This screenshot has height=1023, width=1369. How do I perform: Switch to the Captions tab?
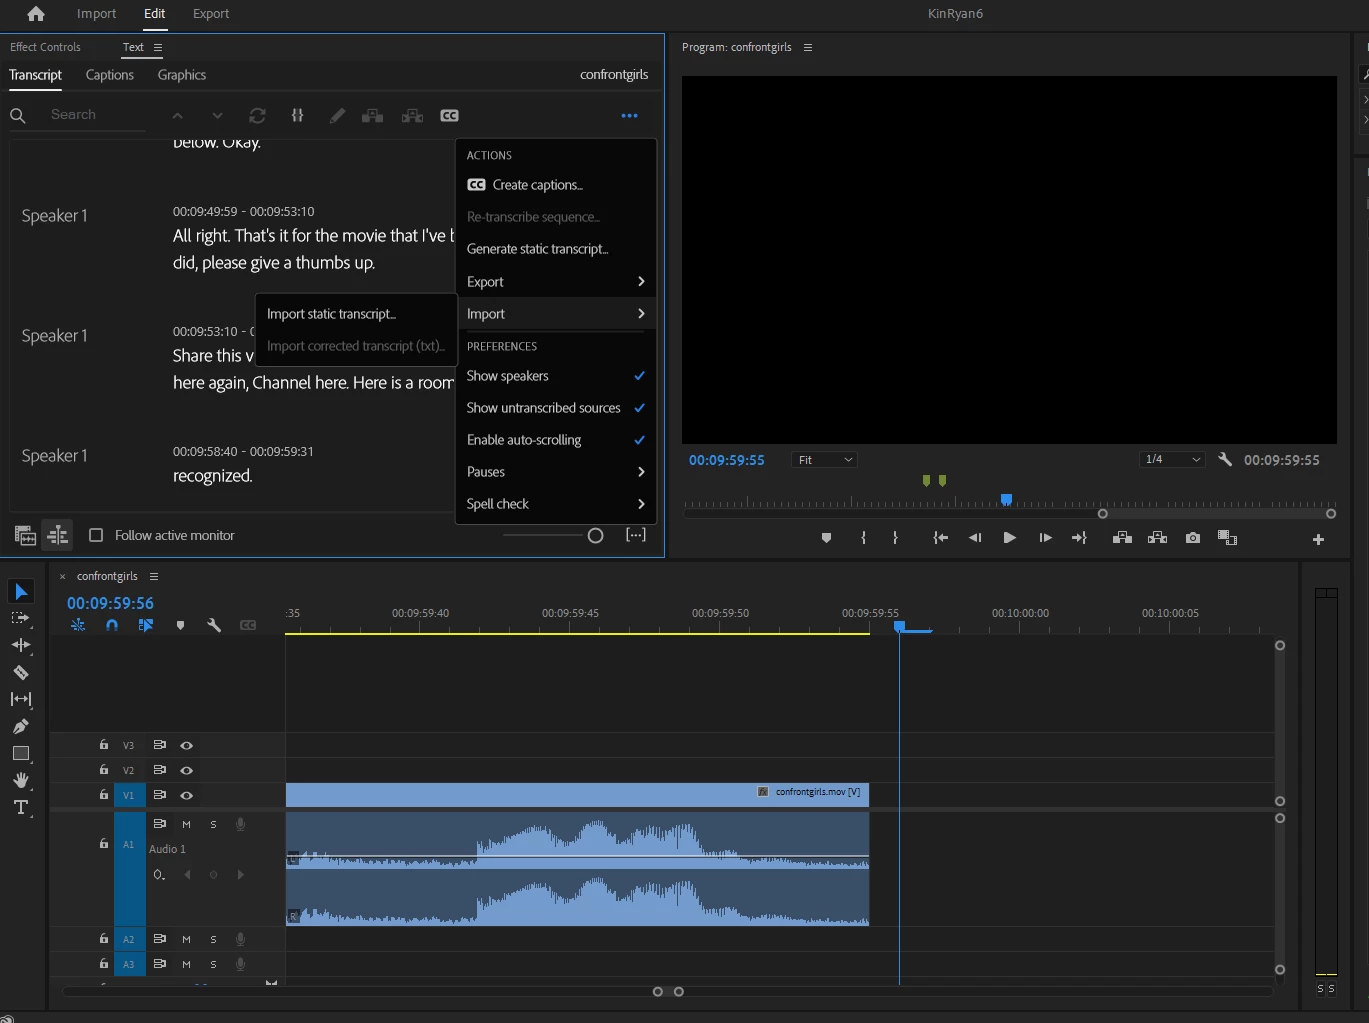point(109,75)
